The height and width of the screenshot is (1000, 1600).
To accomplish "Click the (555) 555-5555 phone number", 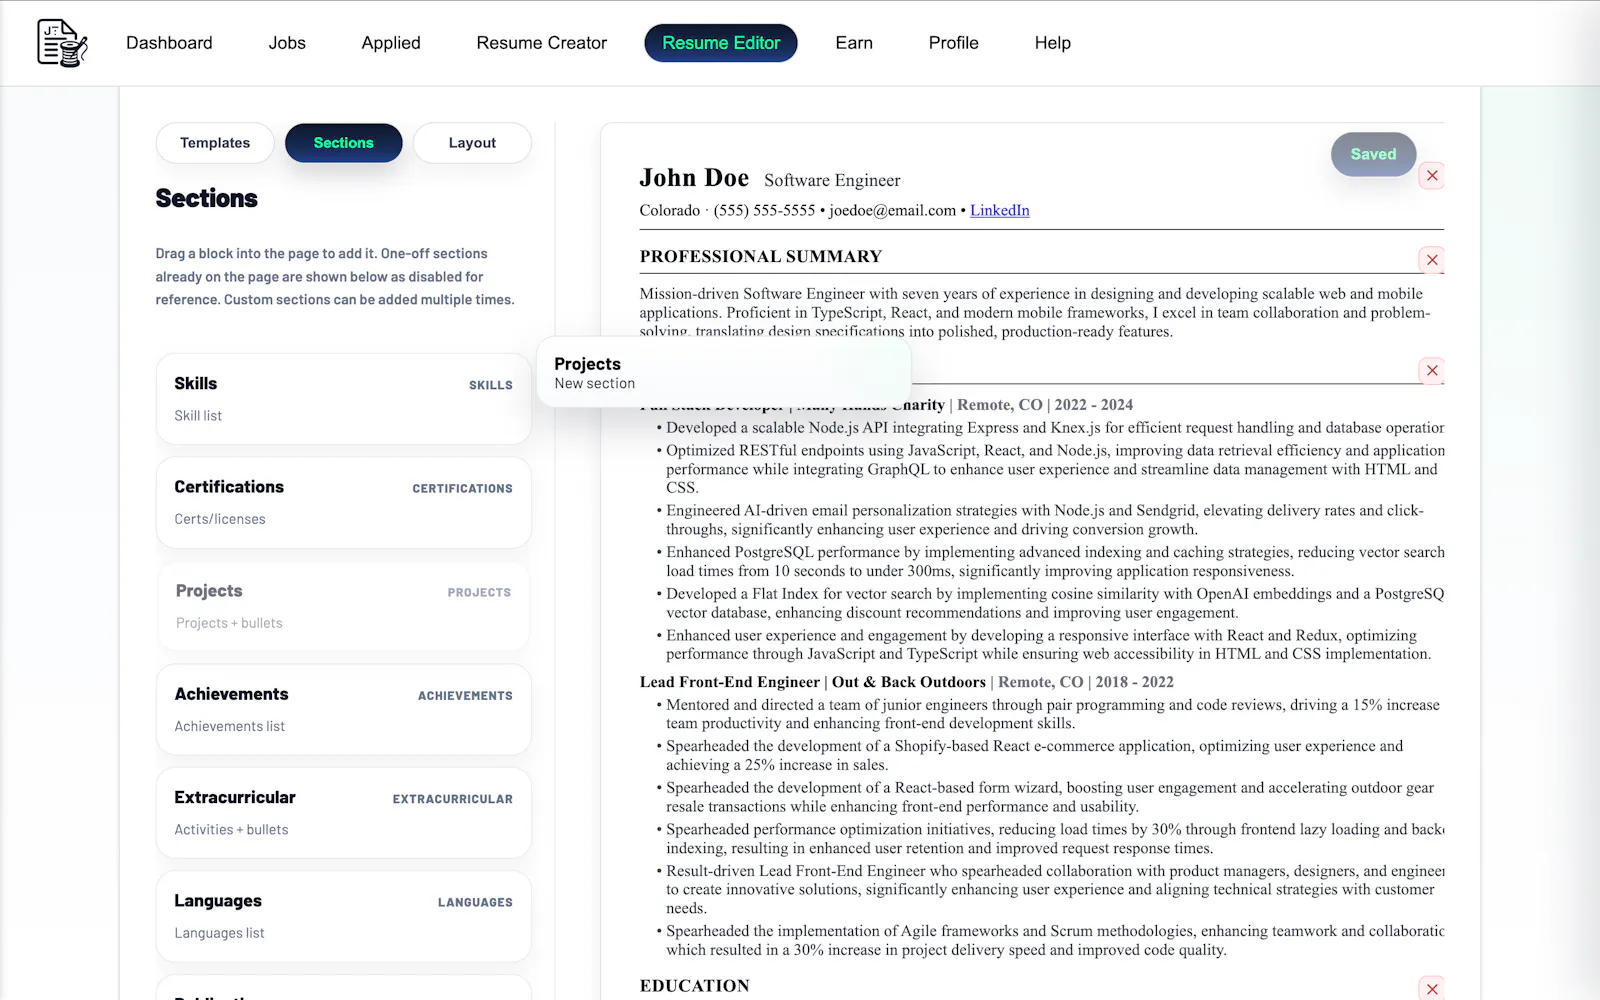I will 764,210.
